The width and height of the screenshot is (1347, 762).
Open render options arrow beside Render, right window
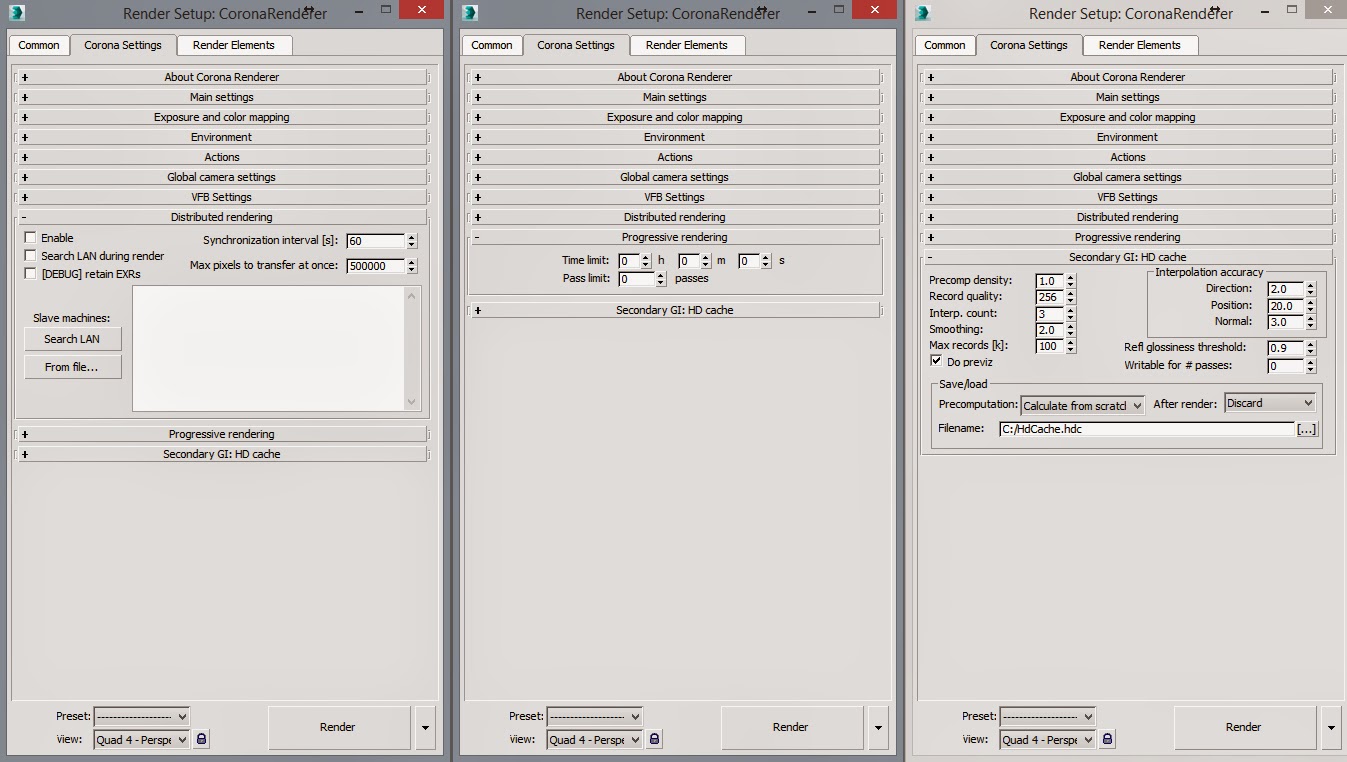click(x=1331, y=727)
